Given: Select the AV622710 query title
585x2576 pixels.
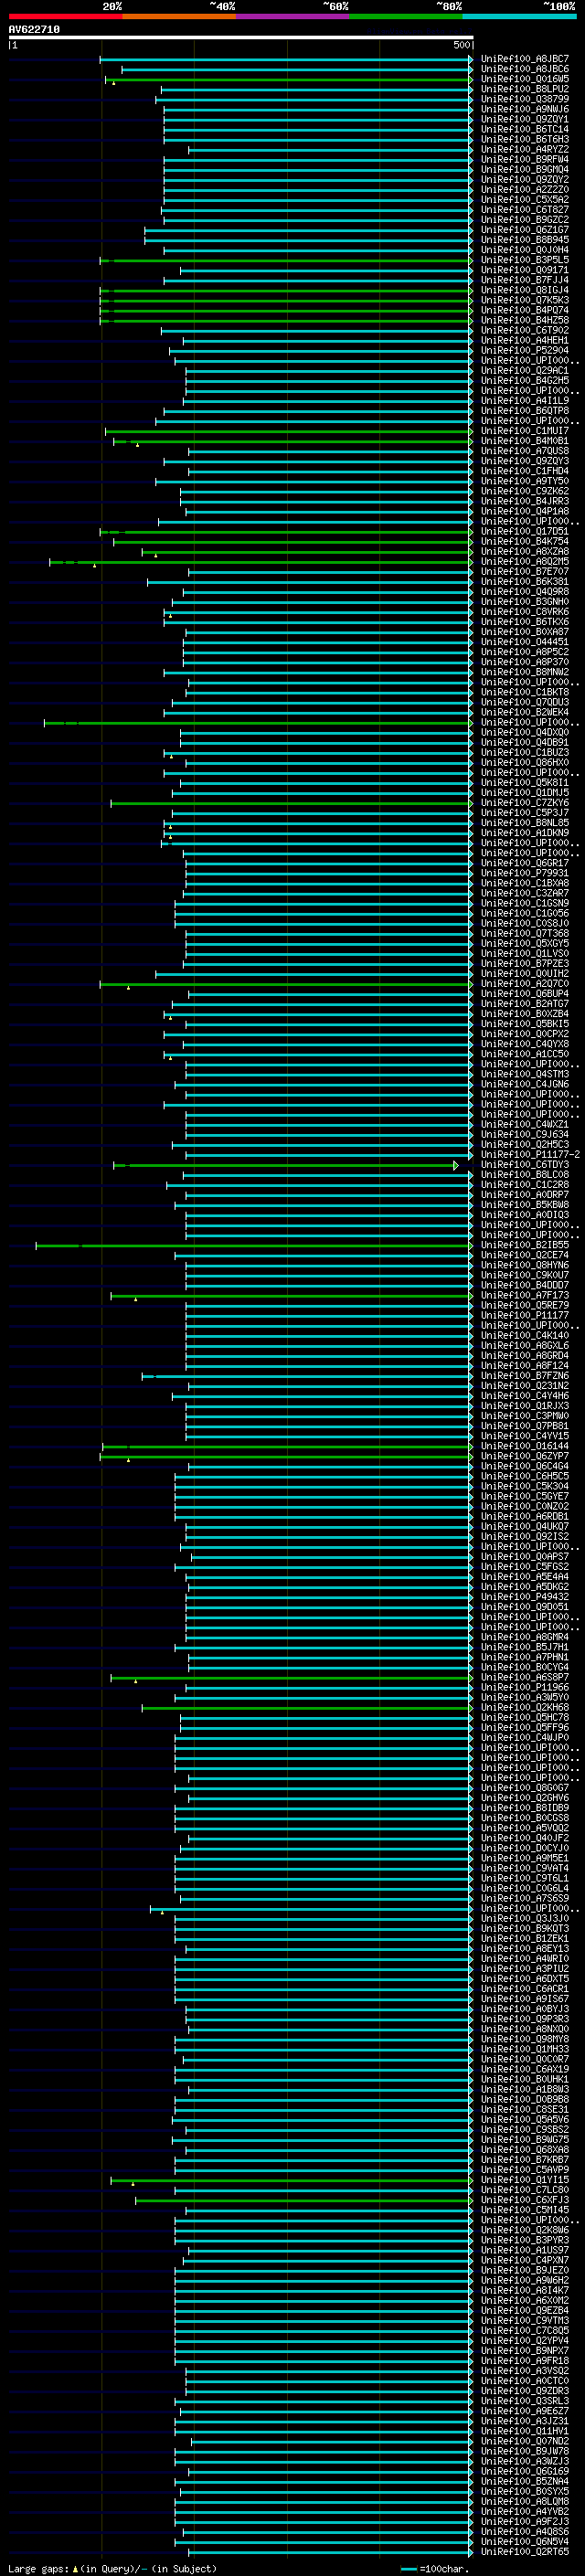Looking at the screenshot, I should 34,29.
